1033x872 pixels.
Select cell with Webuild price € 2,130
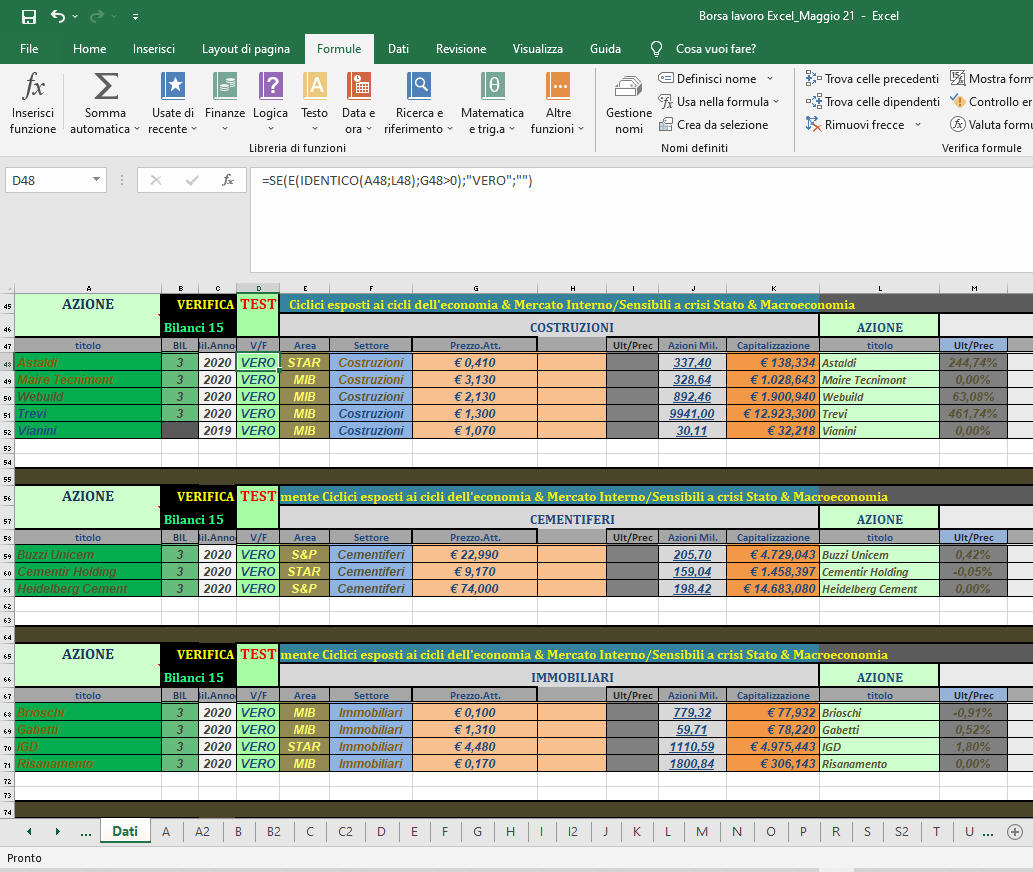(x=475, y=396)
